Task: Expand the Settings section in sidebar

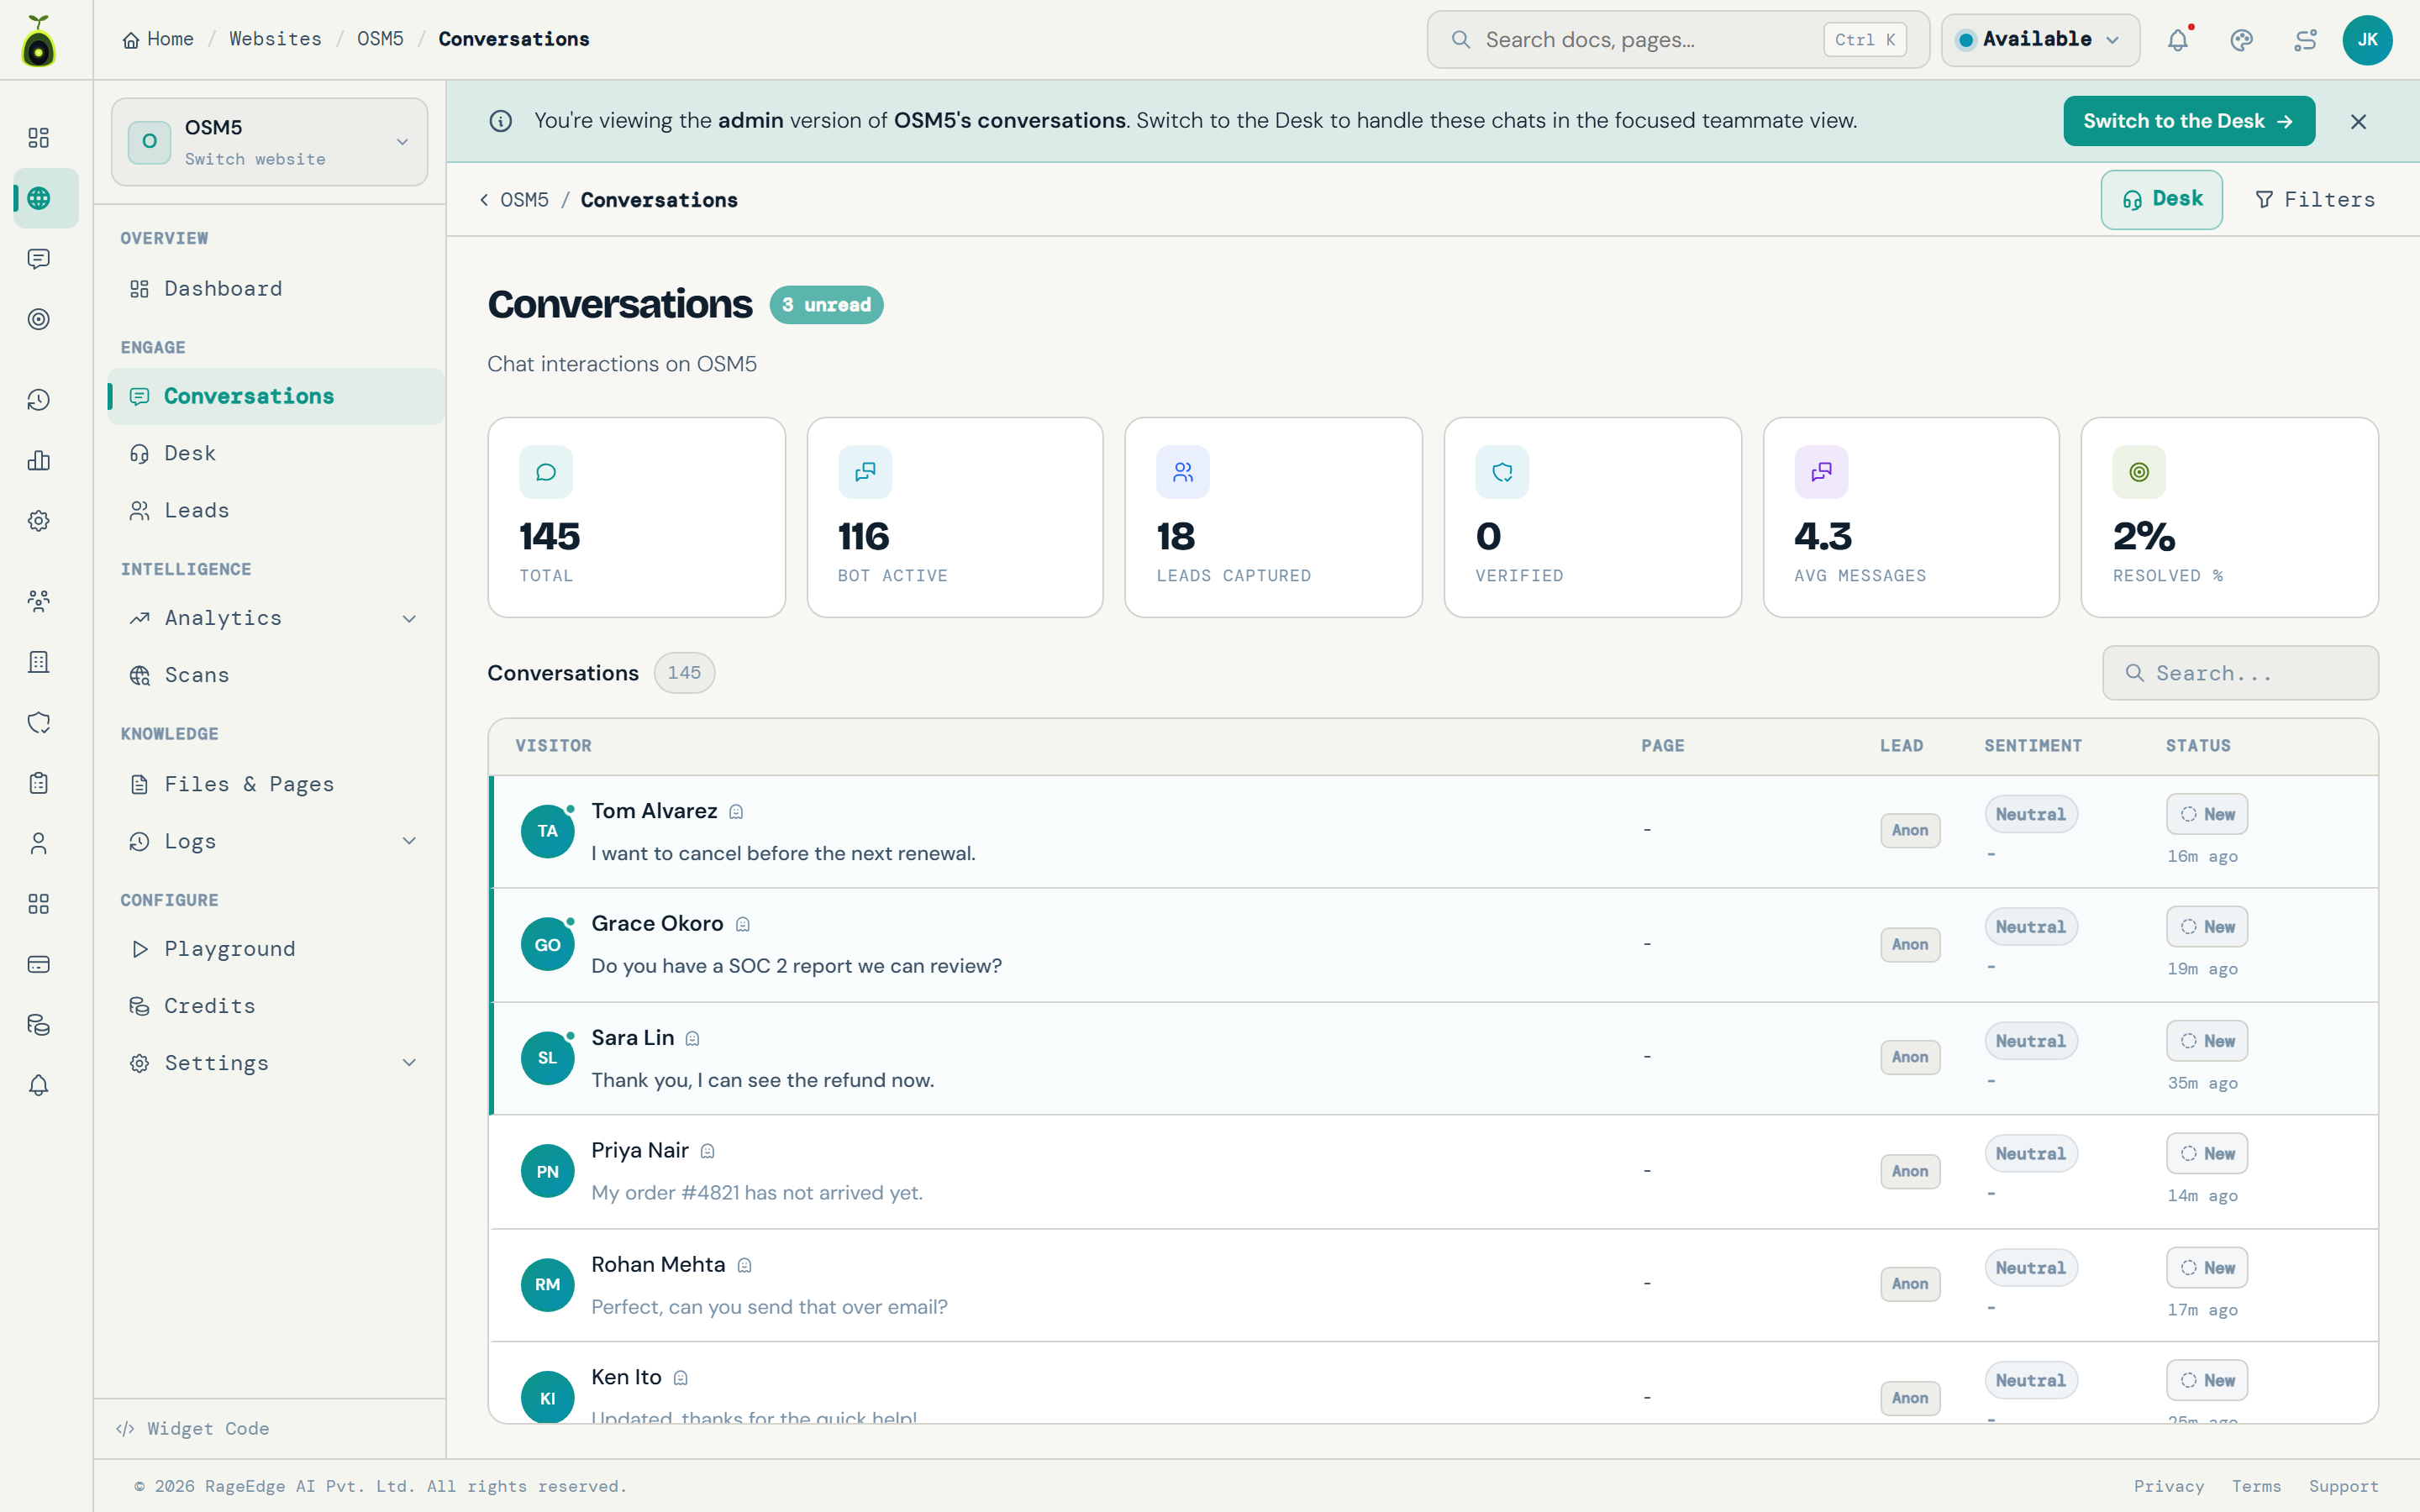Action: (x=409, y=1063)
